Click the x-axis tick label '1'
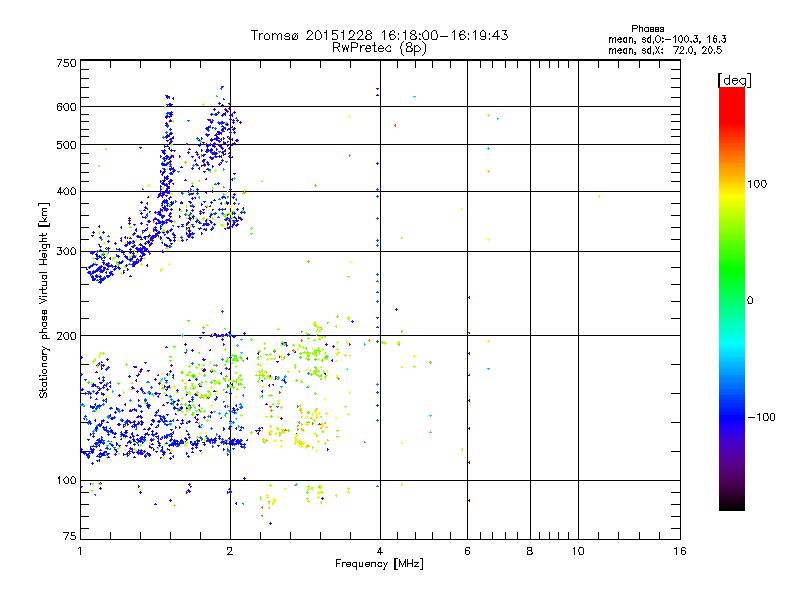This screenshot has height=600, width=800. point(80,551)
